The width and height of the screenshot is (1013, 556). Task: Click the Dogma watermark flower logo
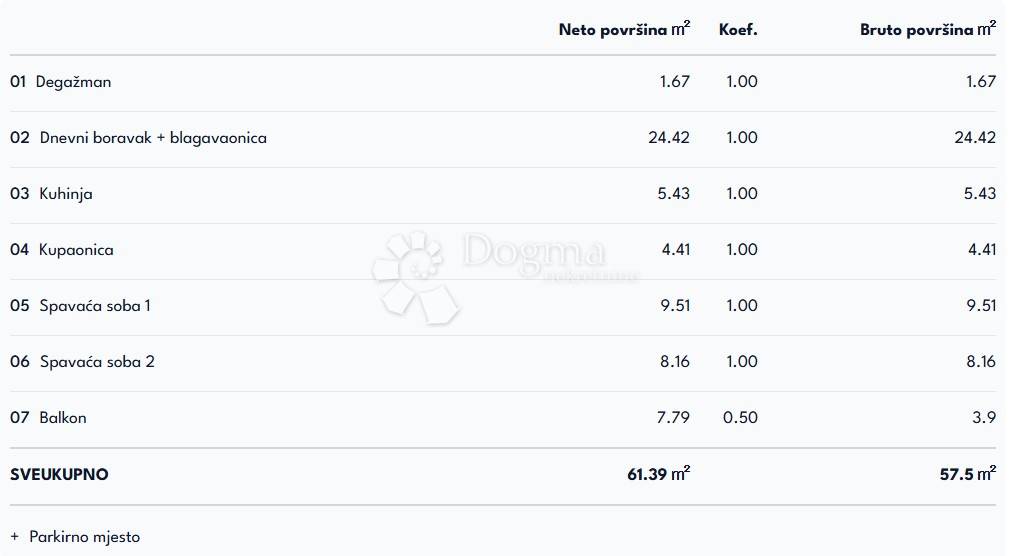pyautogui.click(x=412, y=276)
